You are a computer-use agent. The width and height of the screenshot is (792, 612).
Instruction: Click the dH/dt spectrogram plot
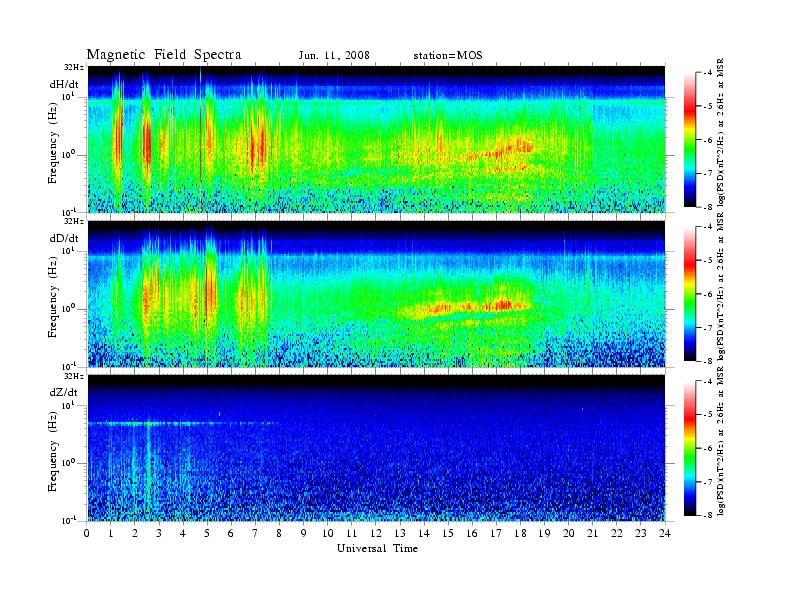click(376, 139)
